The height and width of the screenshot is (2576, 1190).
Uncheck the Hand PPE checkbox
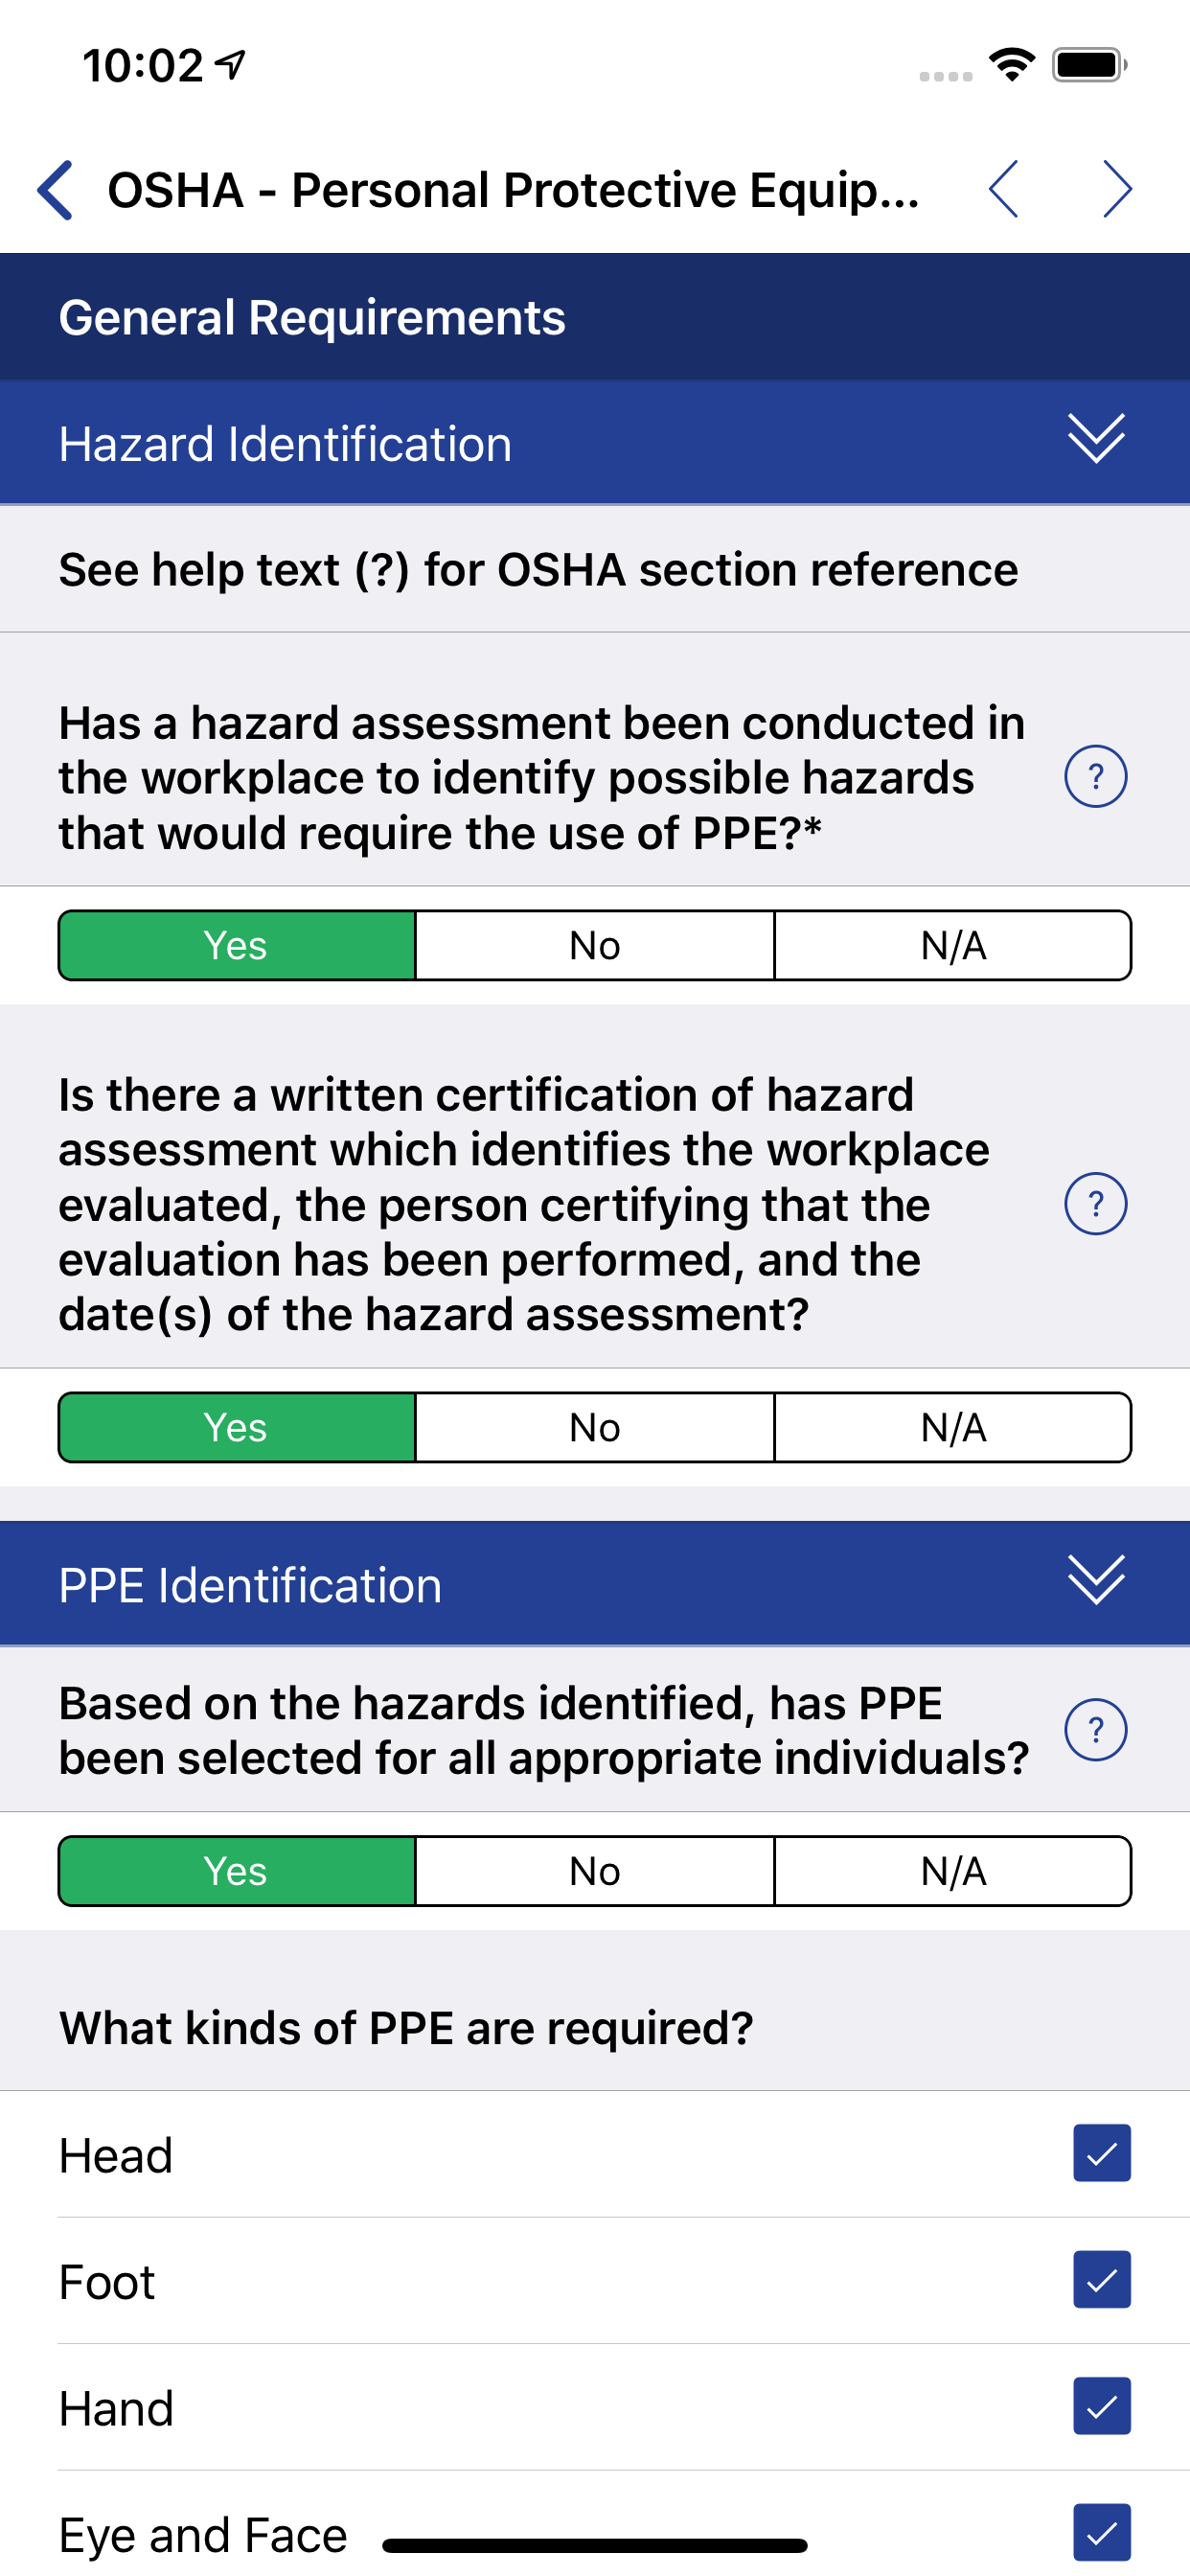tap(1101, 2405)
